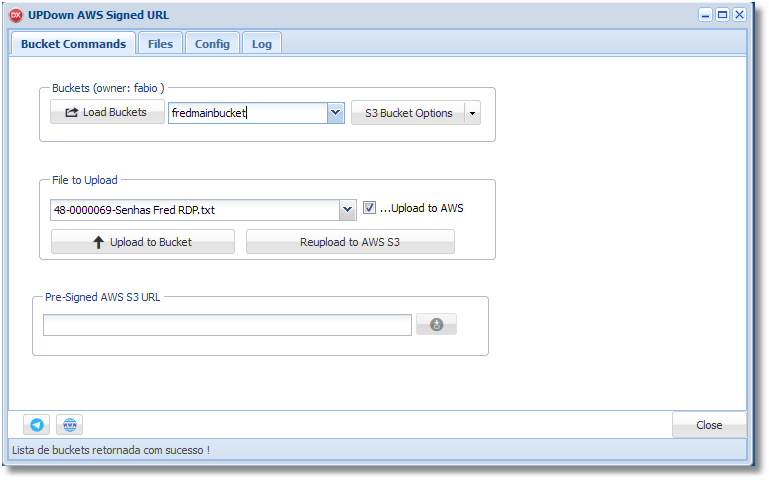Expand the bucket name combo box arrow
This screenshot has width=769, height=480.
coord(335,113)
